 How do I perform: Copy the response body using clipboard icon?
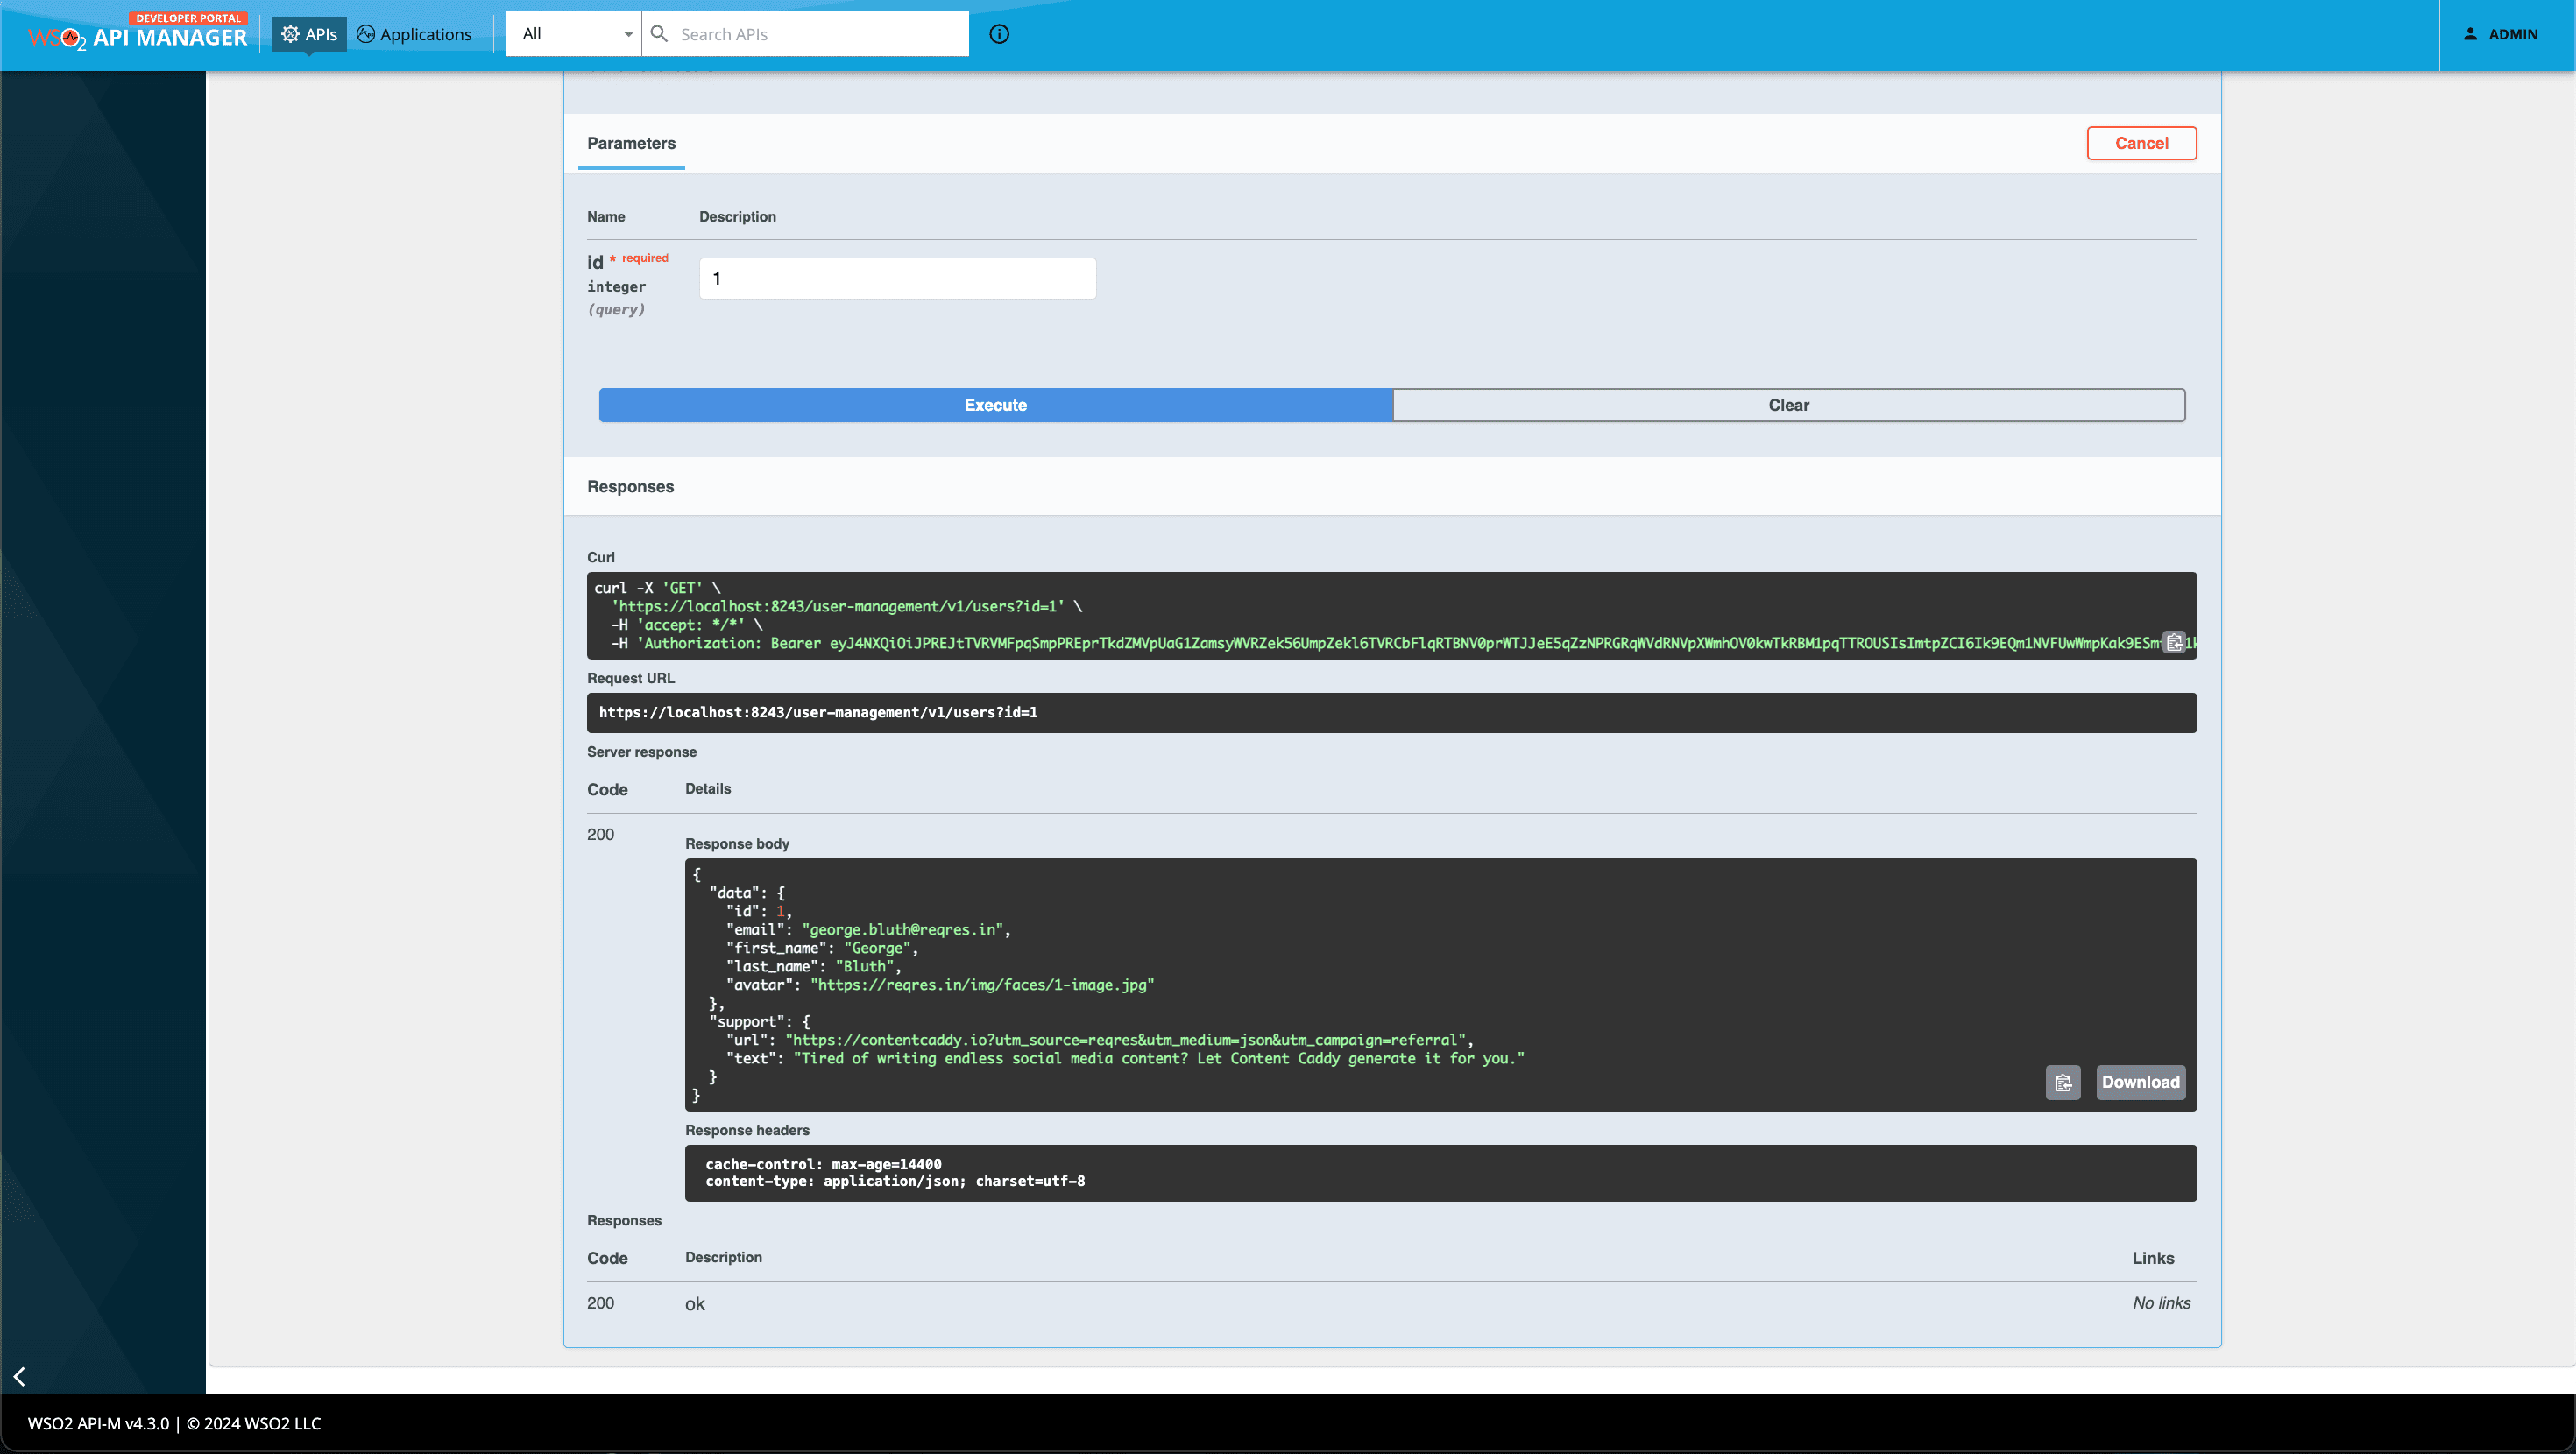pyautogui.click(x=2063, y=1082)
